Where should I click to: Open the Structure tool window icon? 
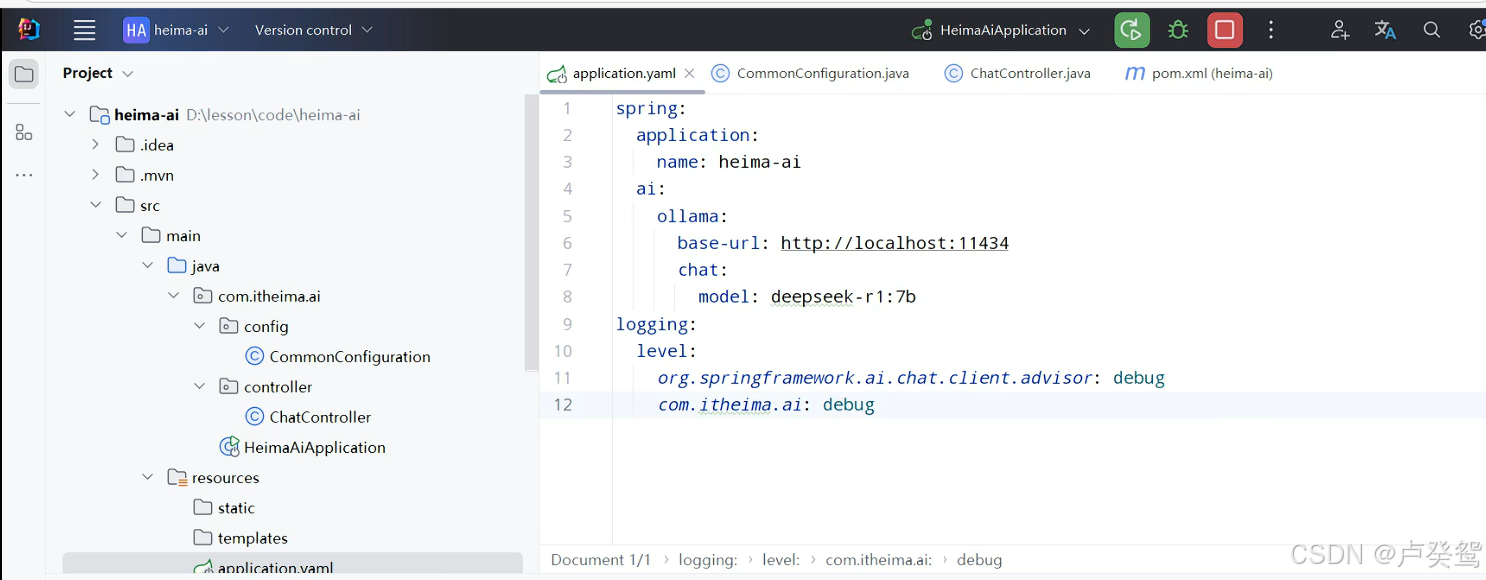tap(24, 132)
